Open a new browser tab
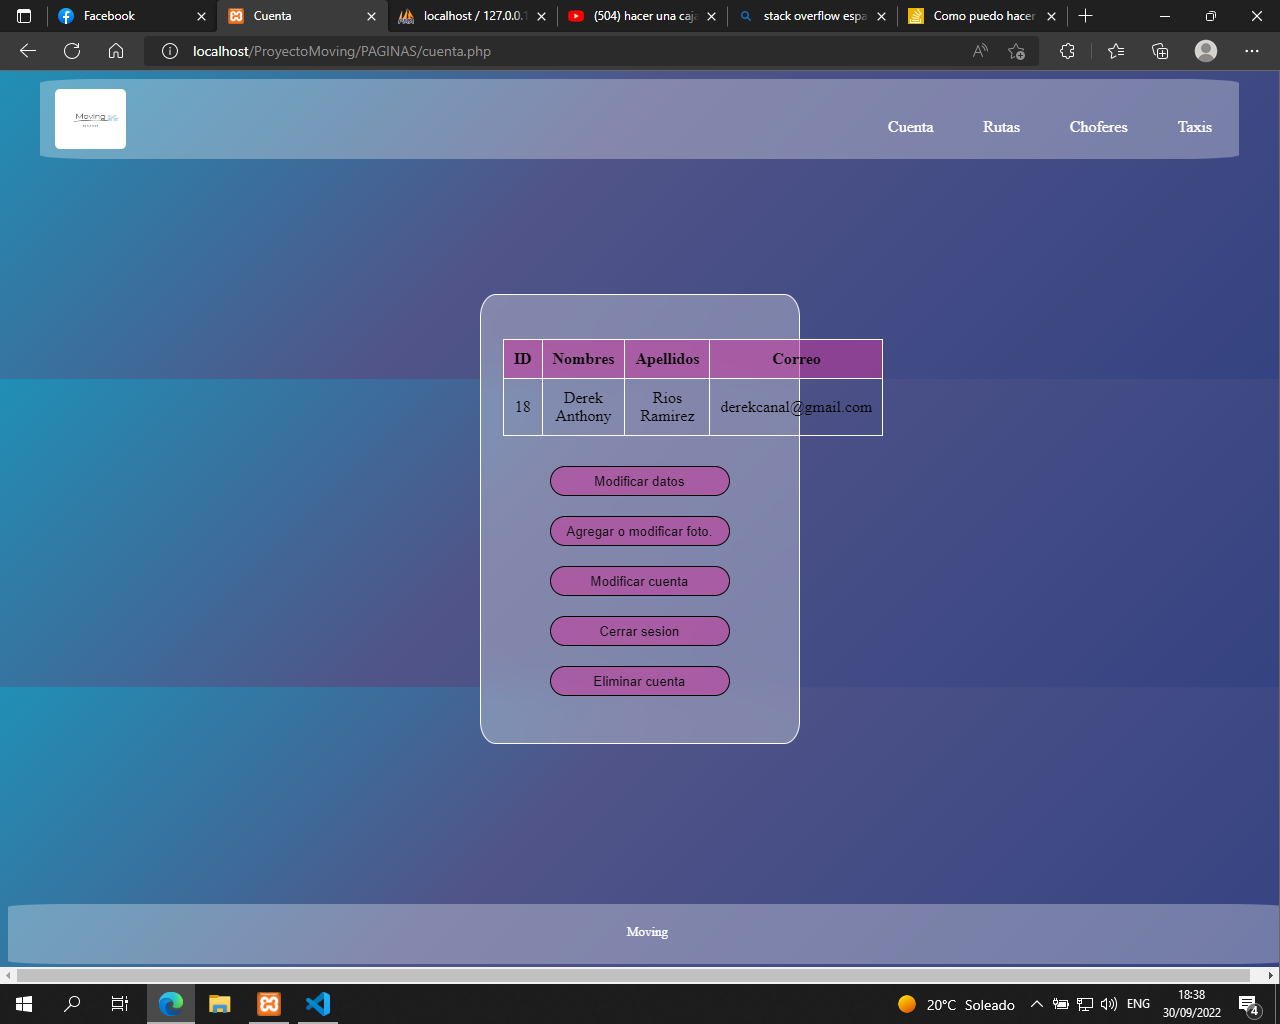The width and height of the screenshot is (1280, 1024). (x=1086, y=16)
